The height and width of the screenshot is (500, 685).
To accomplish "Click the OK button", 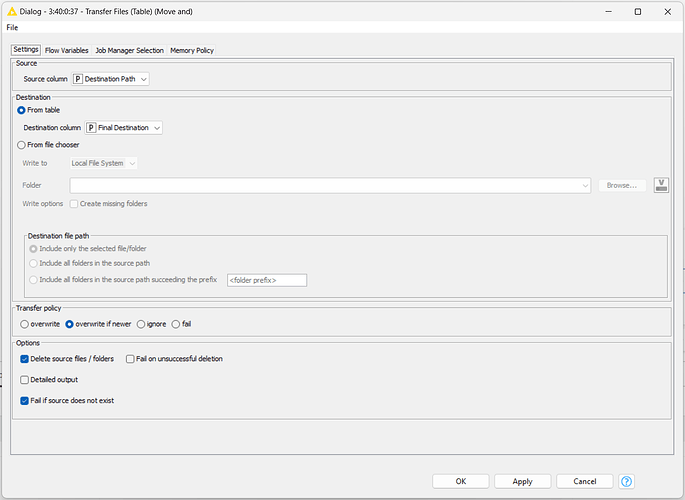I will (x=461, y=481).
